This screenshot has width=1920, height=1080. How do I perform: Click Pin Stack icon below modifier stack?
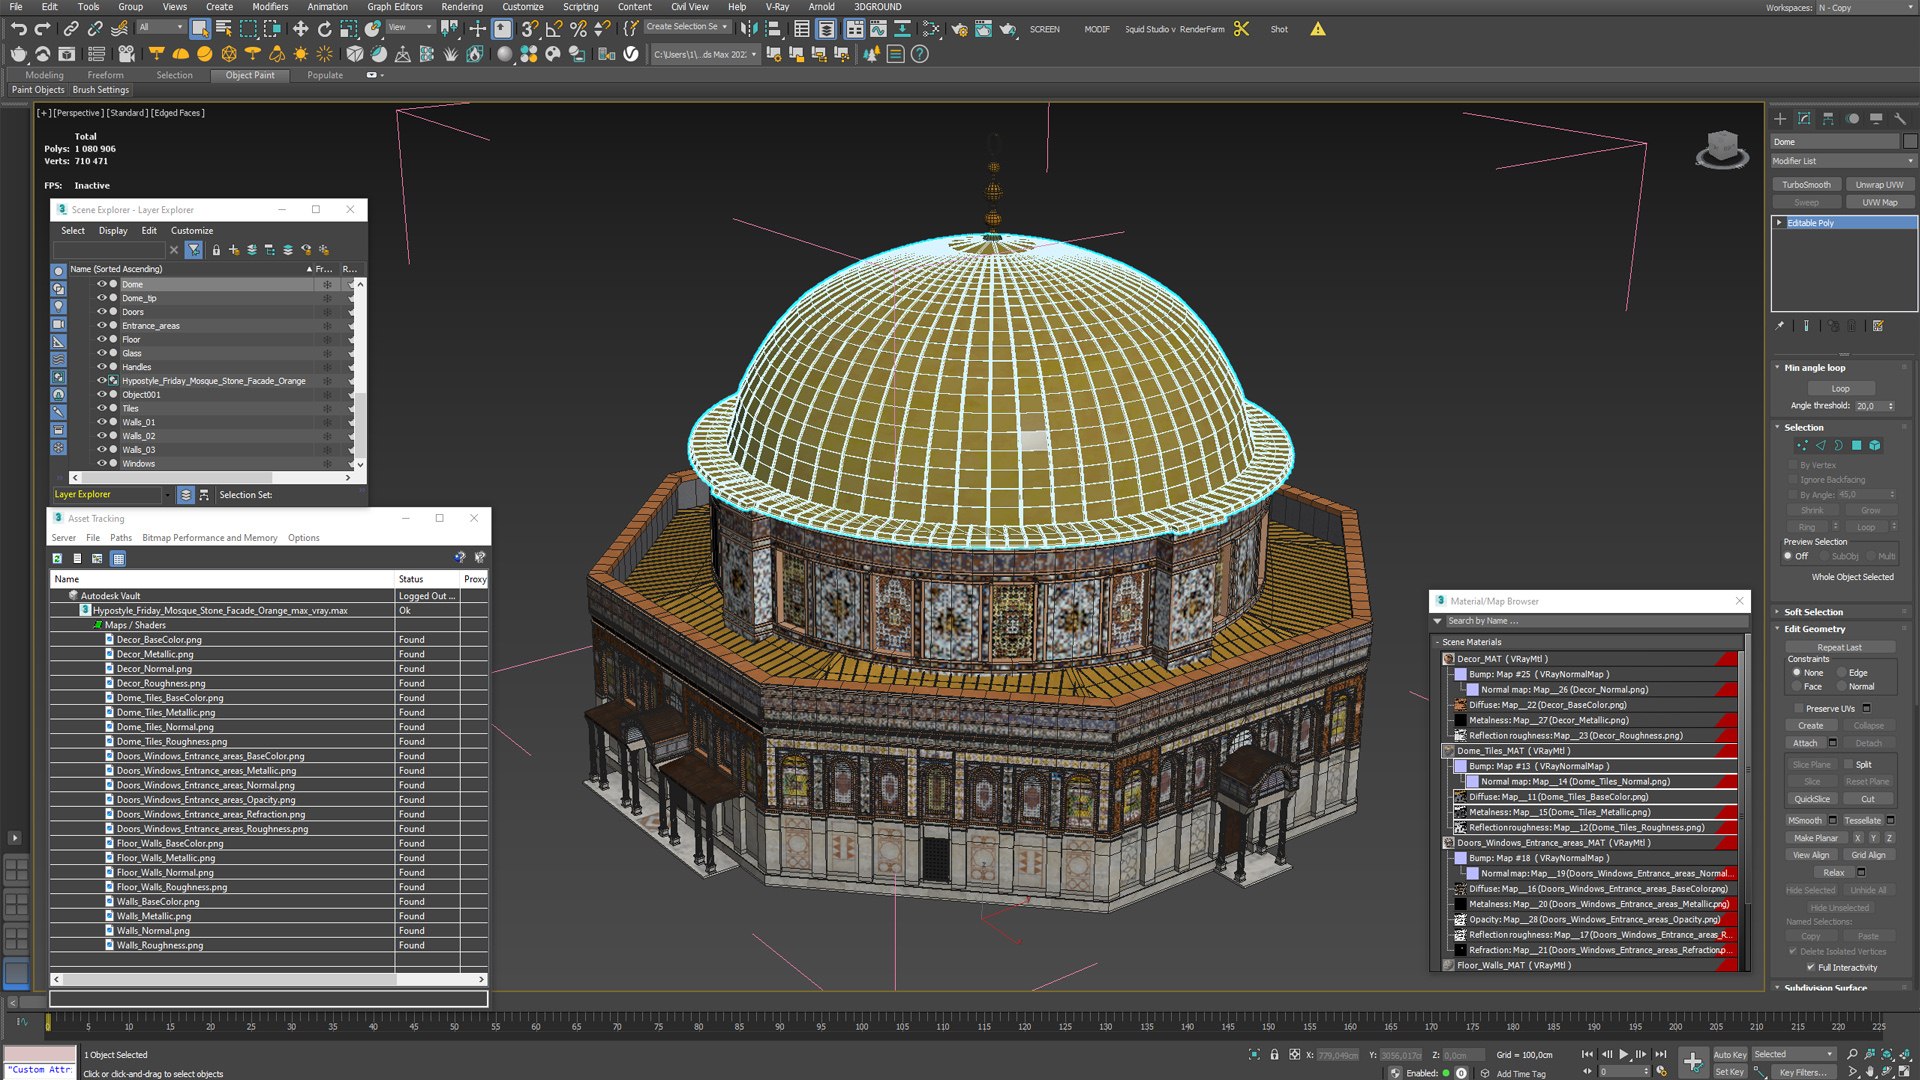coord(1780,326)
